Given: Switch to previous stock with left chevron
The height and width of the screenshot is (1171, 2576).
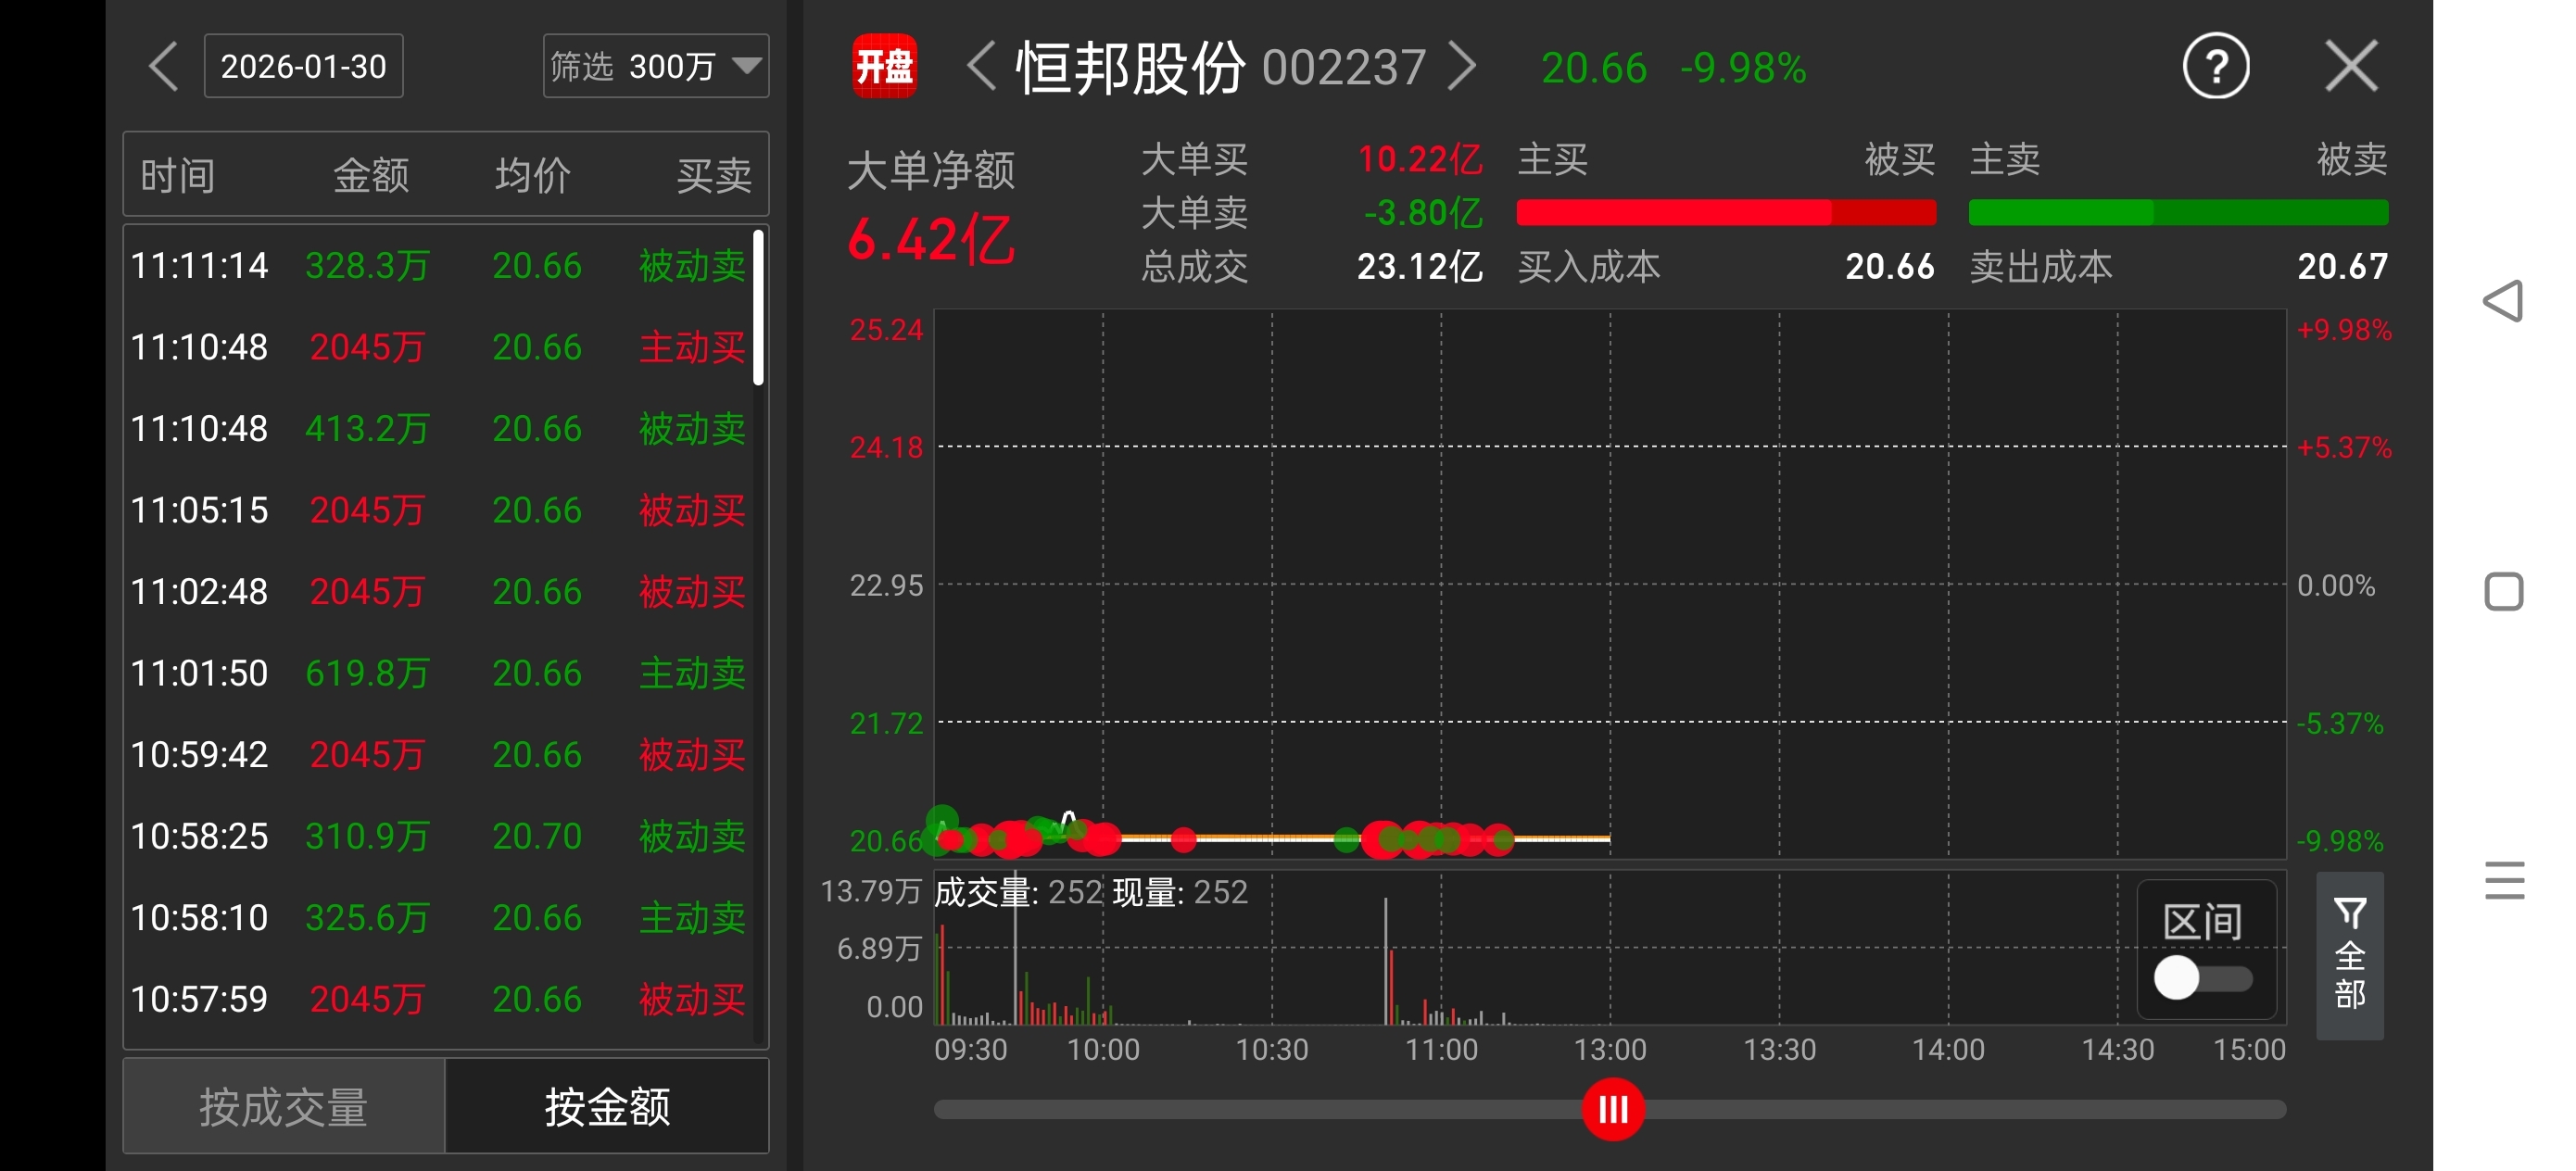Looking at the screenshot, I should (x=982, y=67).
